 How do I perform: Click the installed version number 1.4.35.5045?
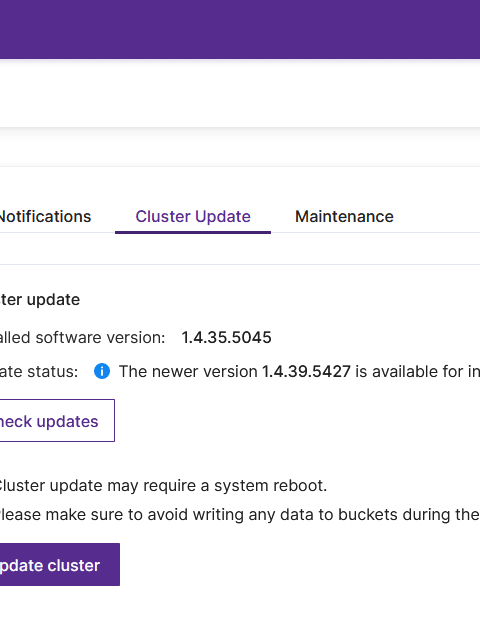[227, 338]
